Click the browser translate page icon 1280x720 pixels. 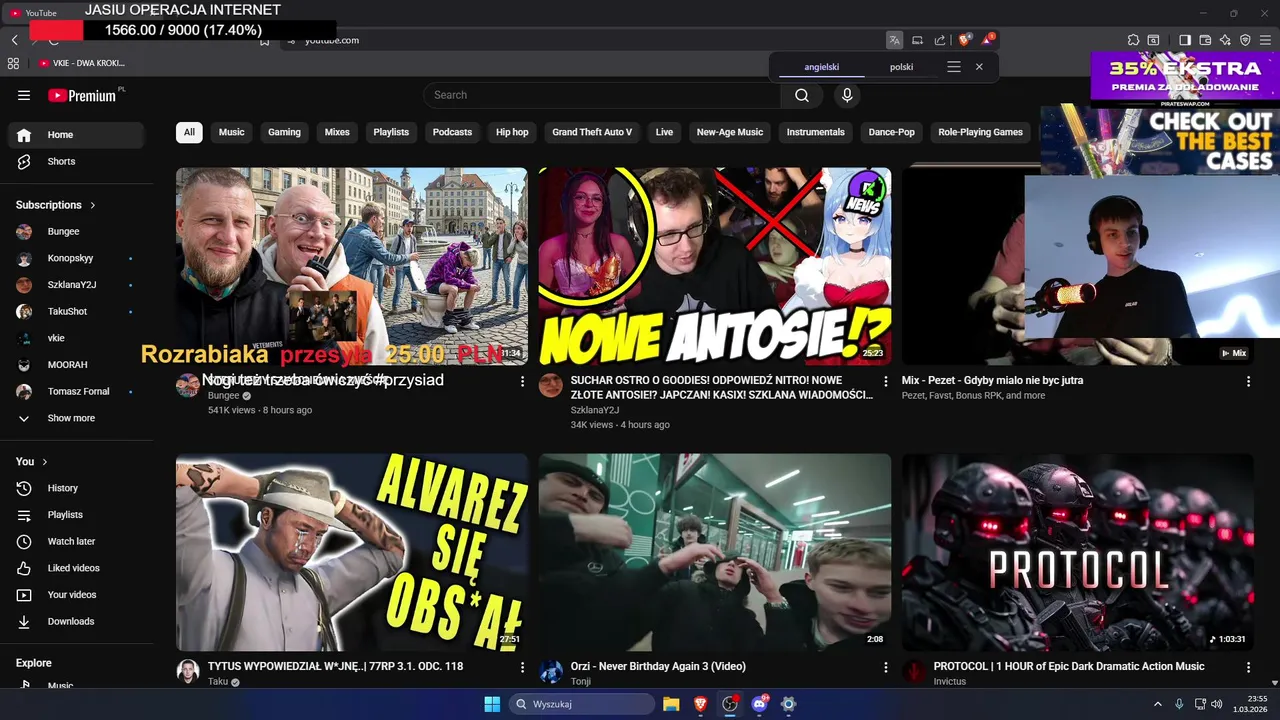894,40
